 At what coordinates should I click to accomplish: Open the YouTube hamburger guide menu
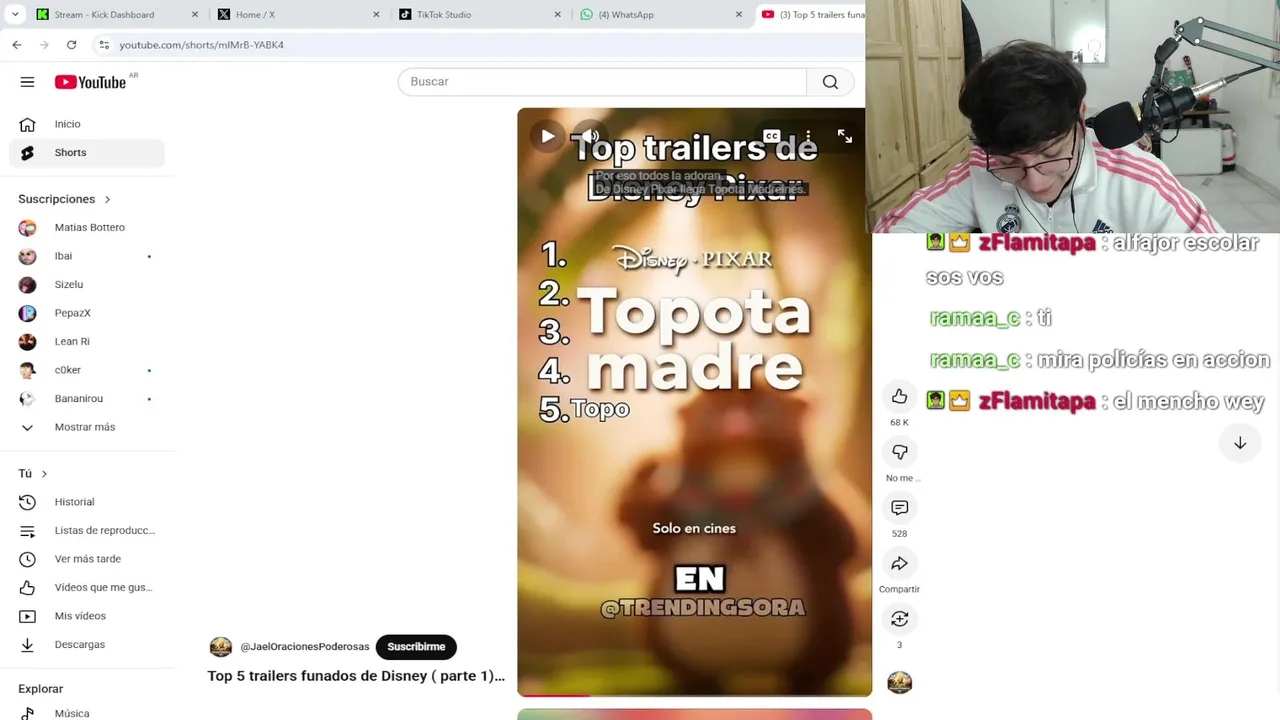click(27, 82)
